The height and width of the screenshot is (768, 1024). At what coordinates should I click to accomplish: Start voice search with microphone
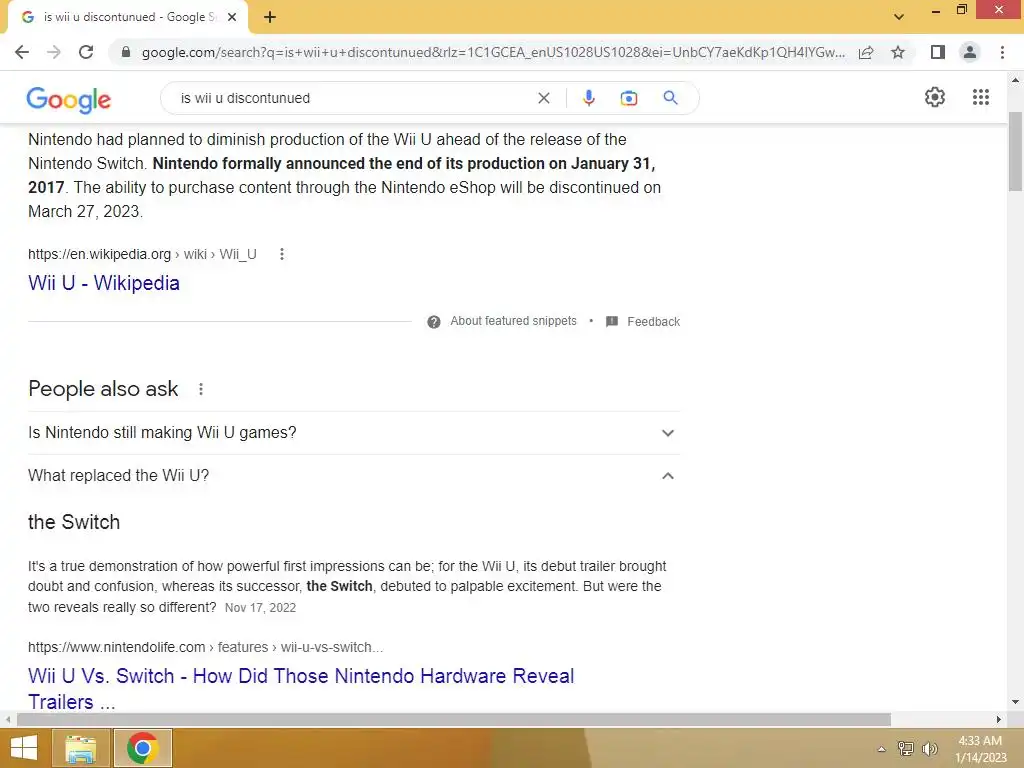pyautogui.click(x=588, y=98)
